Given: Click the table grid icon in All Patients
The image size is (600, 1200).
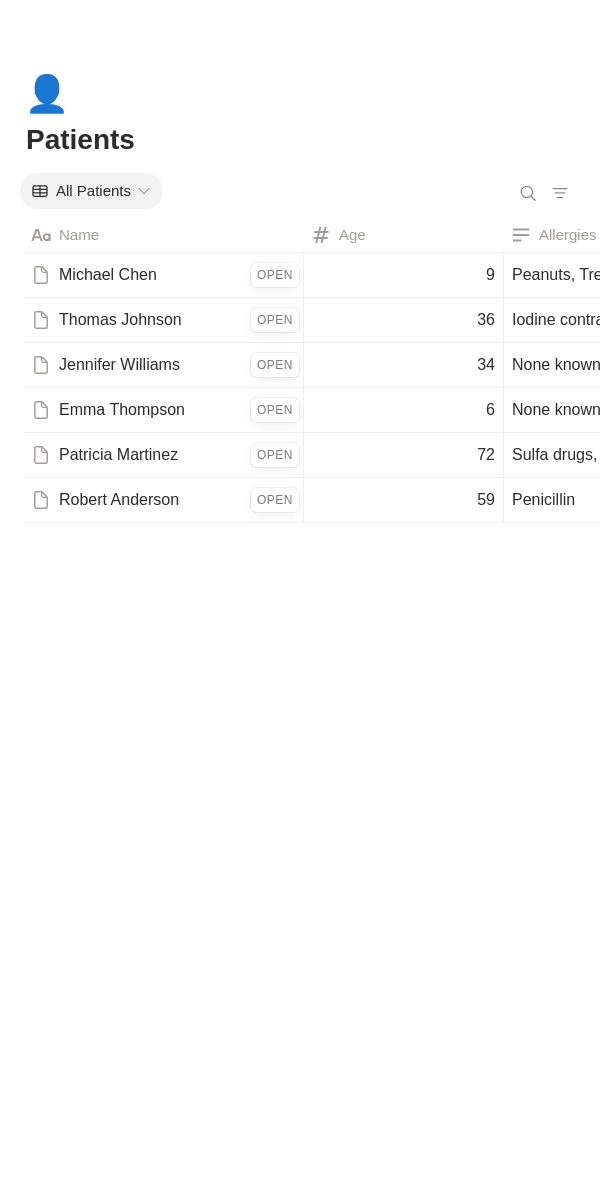Looking at the screenshot, I should 40,191.
